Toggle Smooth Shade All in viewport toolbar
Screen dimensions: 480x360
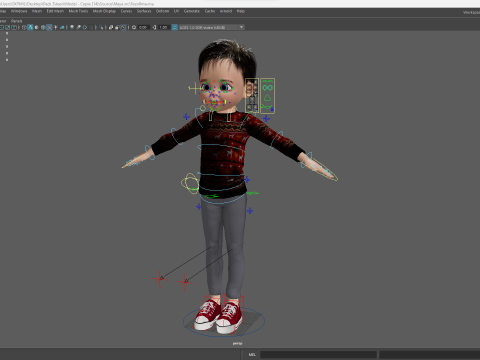pyautogui.click(x=30, y=27)
